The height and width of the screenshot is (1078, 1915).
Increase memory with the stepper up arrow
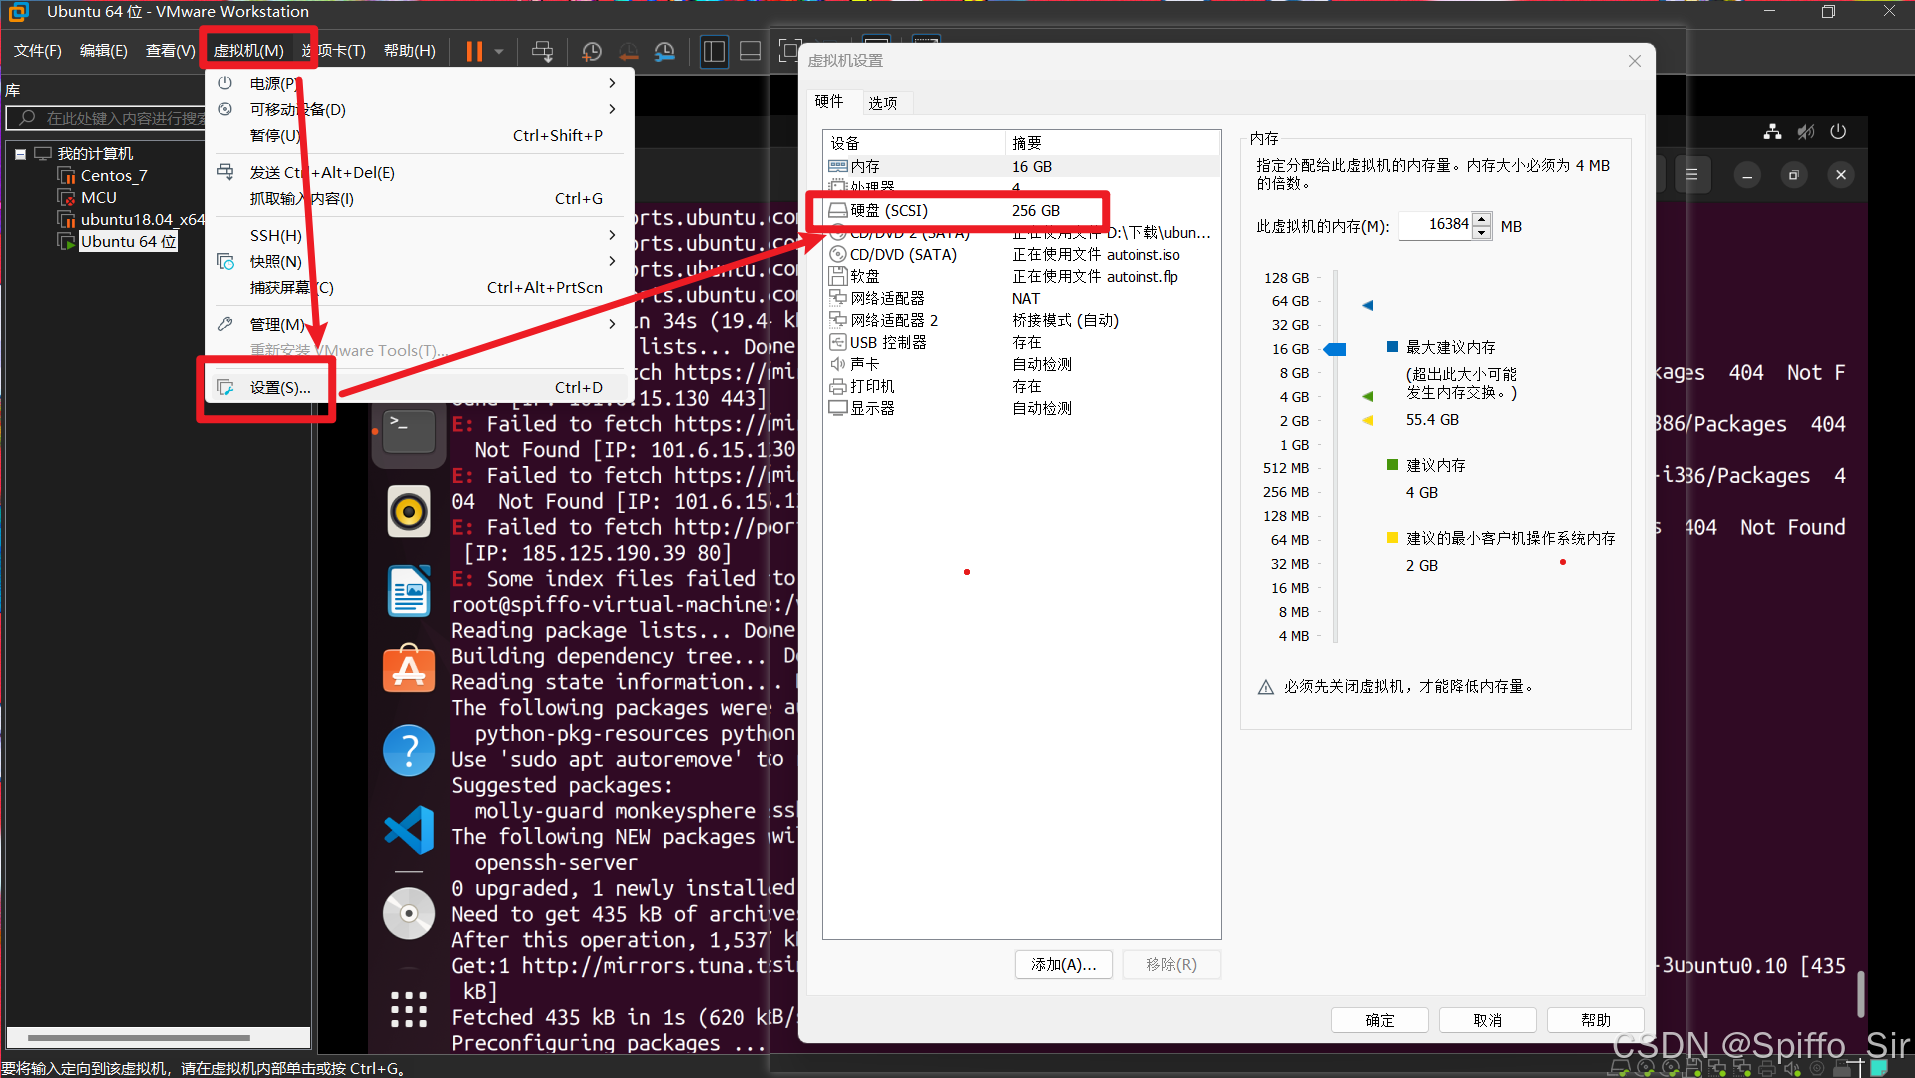1482,220
